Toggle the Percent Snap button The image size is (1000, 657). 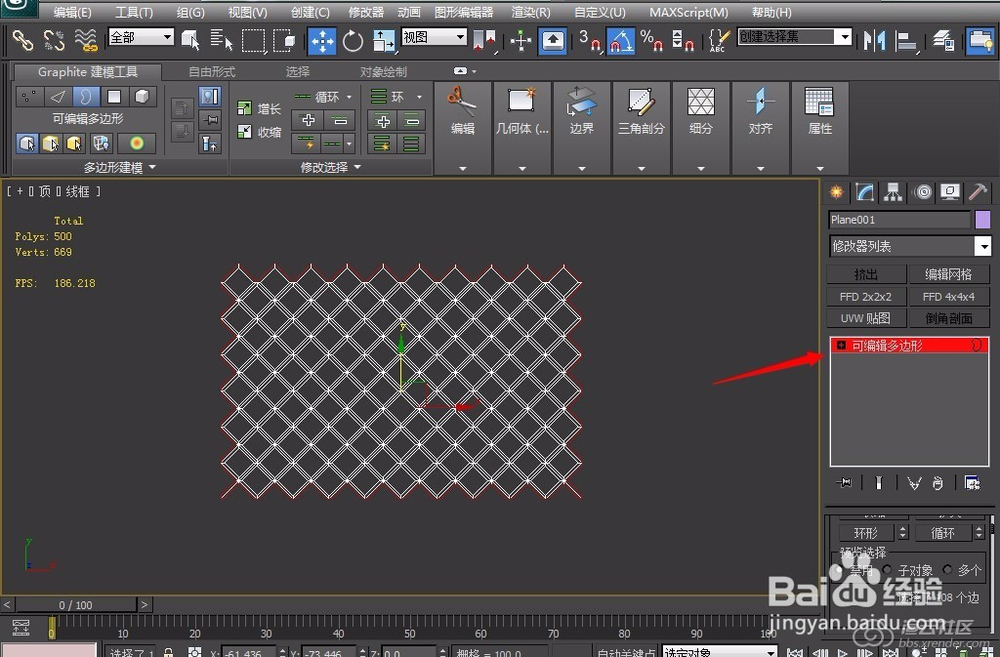652,41
